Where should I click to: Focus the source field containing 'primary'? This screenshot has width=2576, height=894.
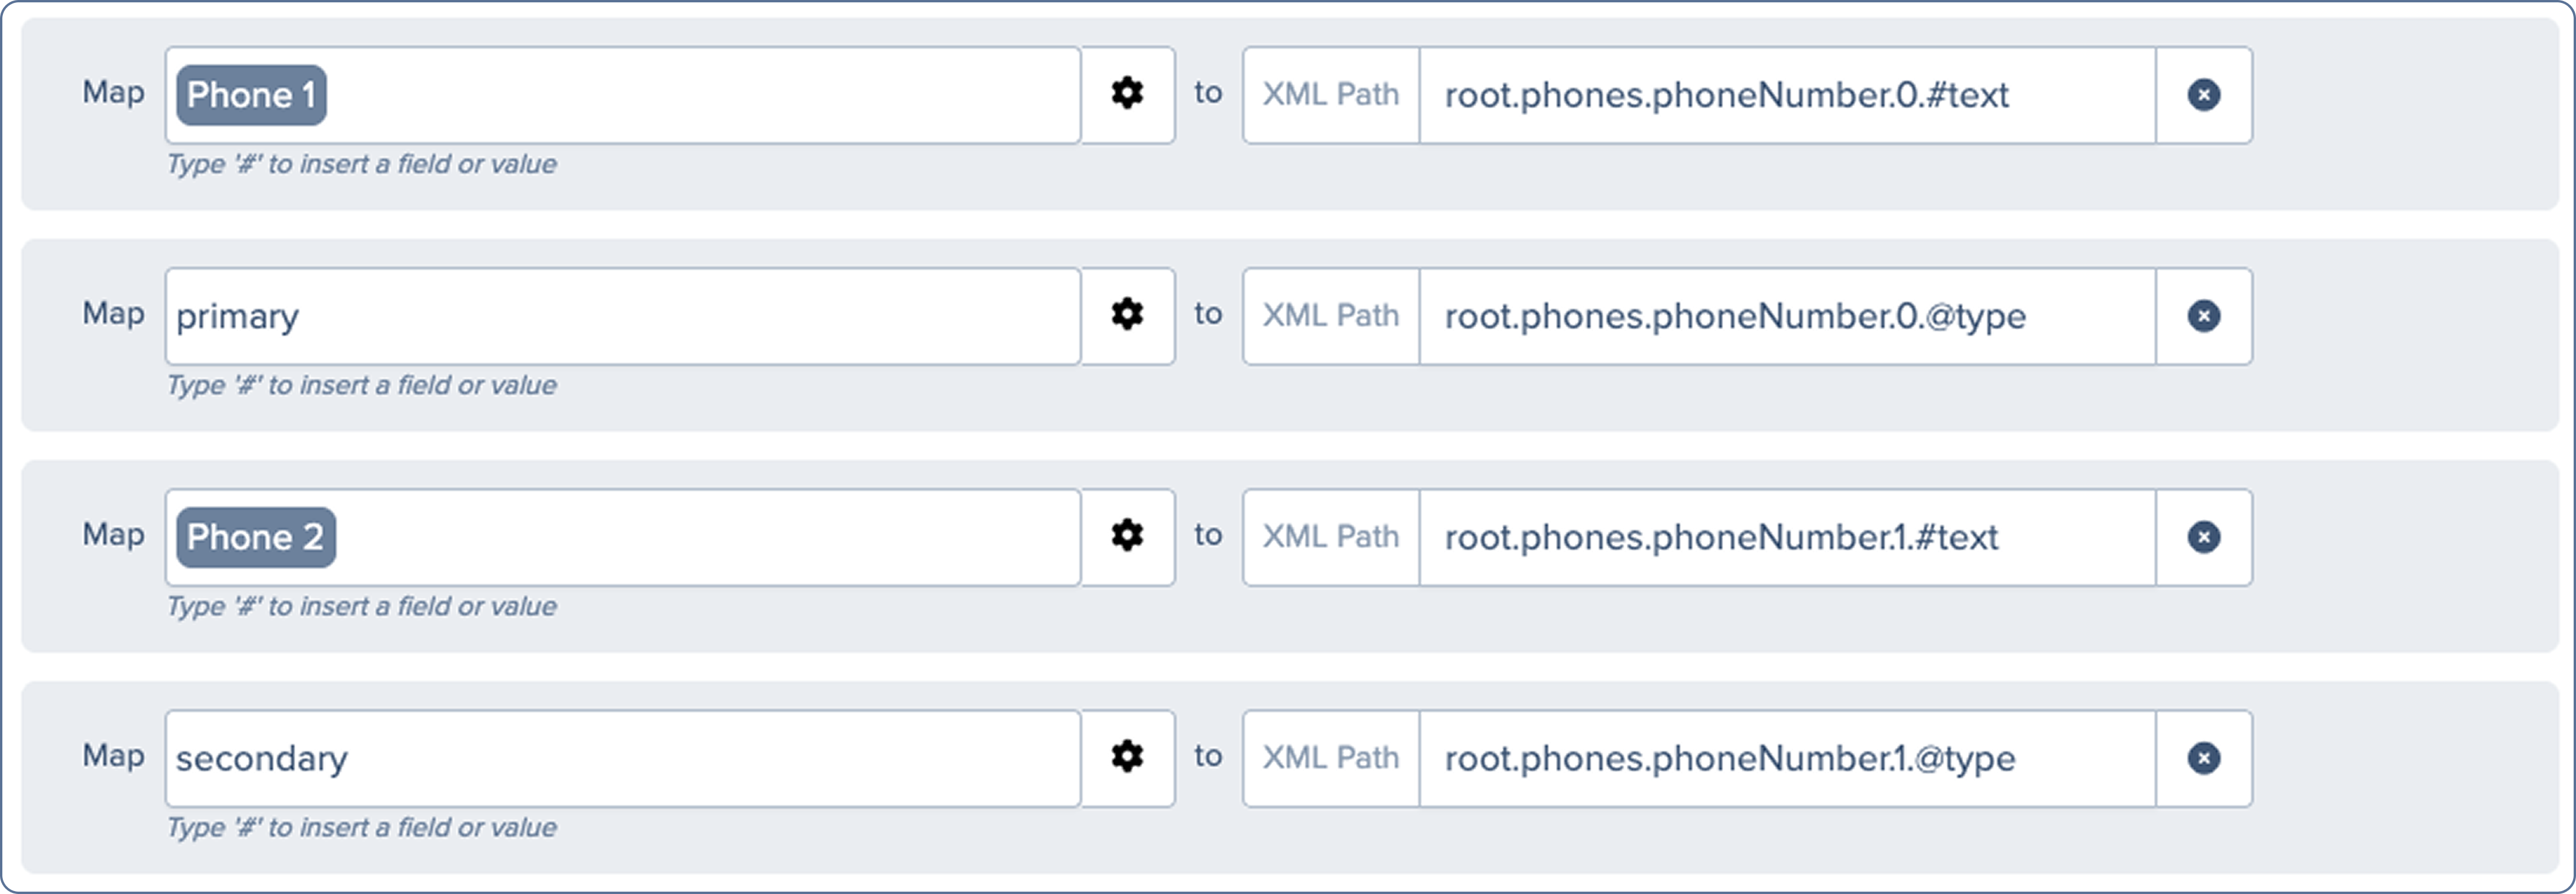click(620, 316)
